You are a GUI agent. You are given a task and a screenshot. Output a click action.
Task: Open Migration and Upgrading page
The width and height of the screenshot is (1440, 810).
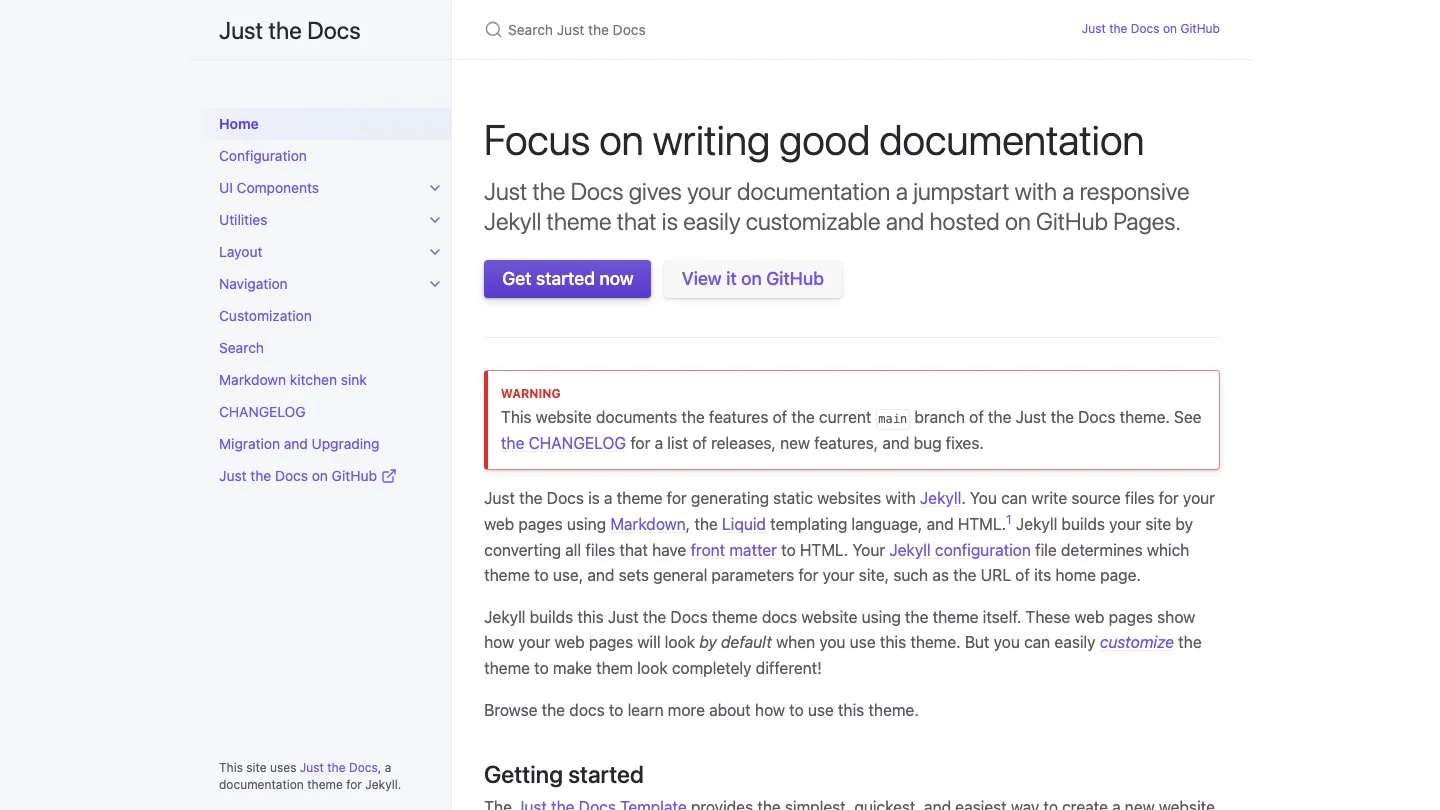click(299, 444)
